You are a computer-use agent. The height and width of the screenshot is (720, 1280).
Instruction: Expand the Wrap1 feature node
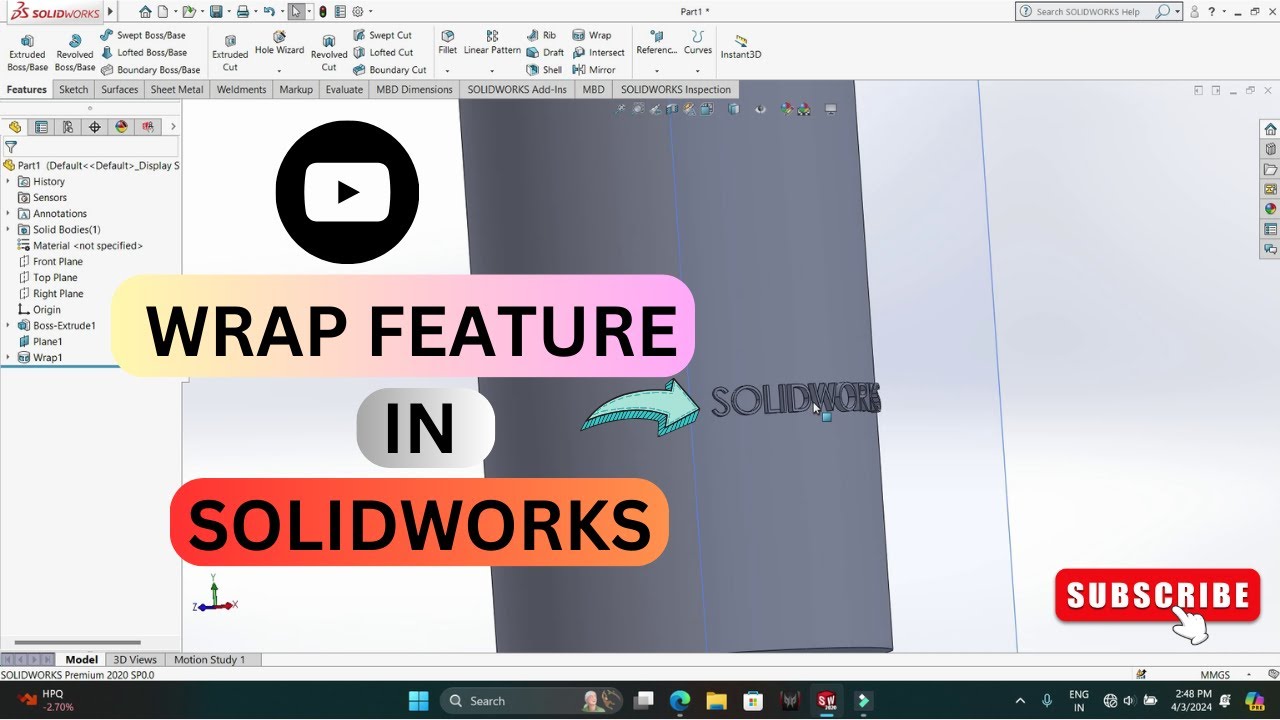coord(8,357)
